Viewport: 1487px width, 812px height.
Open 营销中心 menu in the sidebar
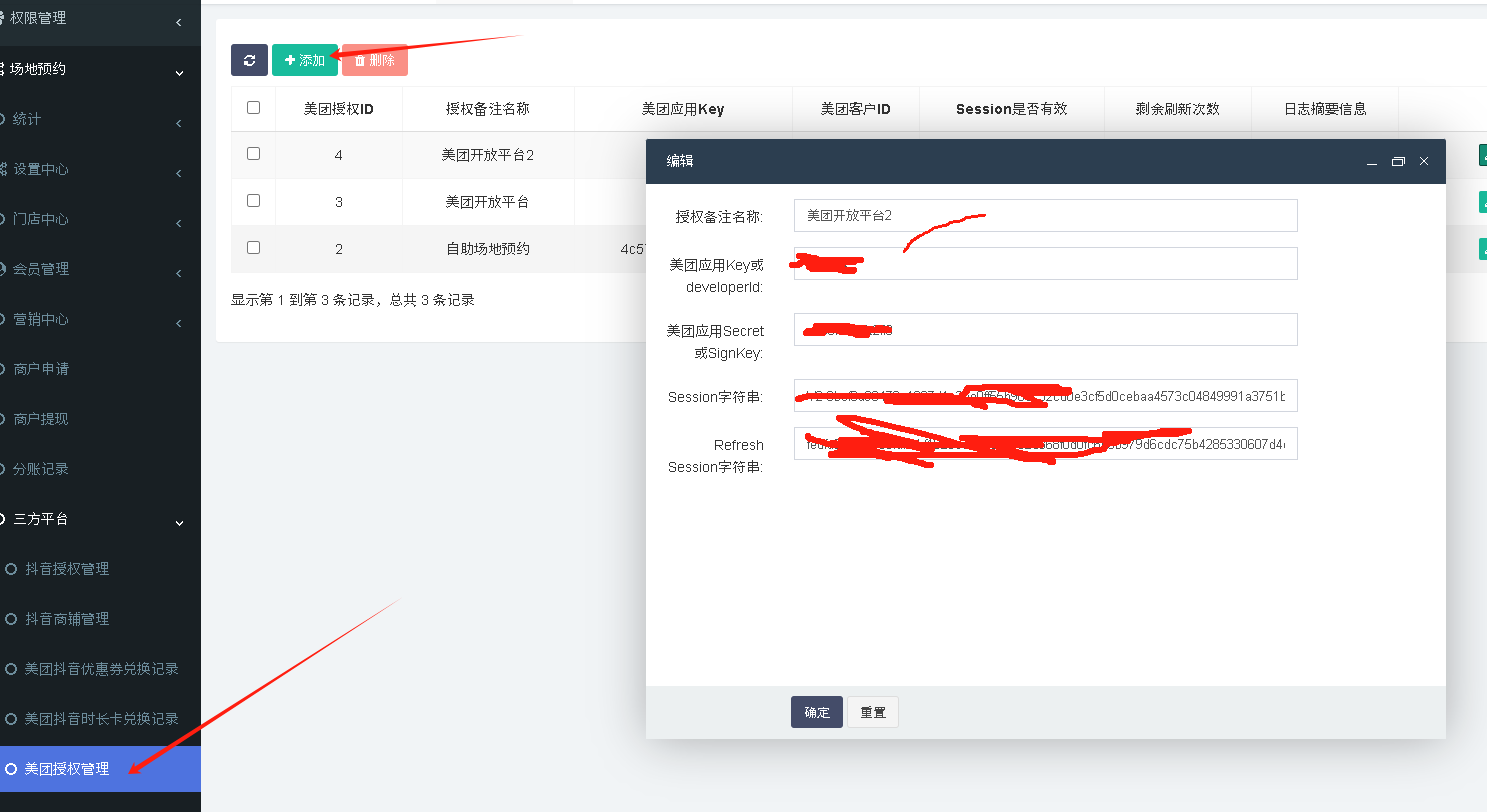click(x=100, y=319)
